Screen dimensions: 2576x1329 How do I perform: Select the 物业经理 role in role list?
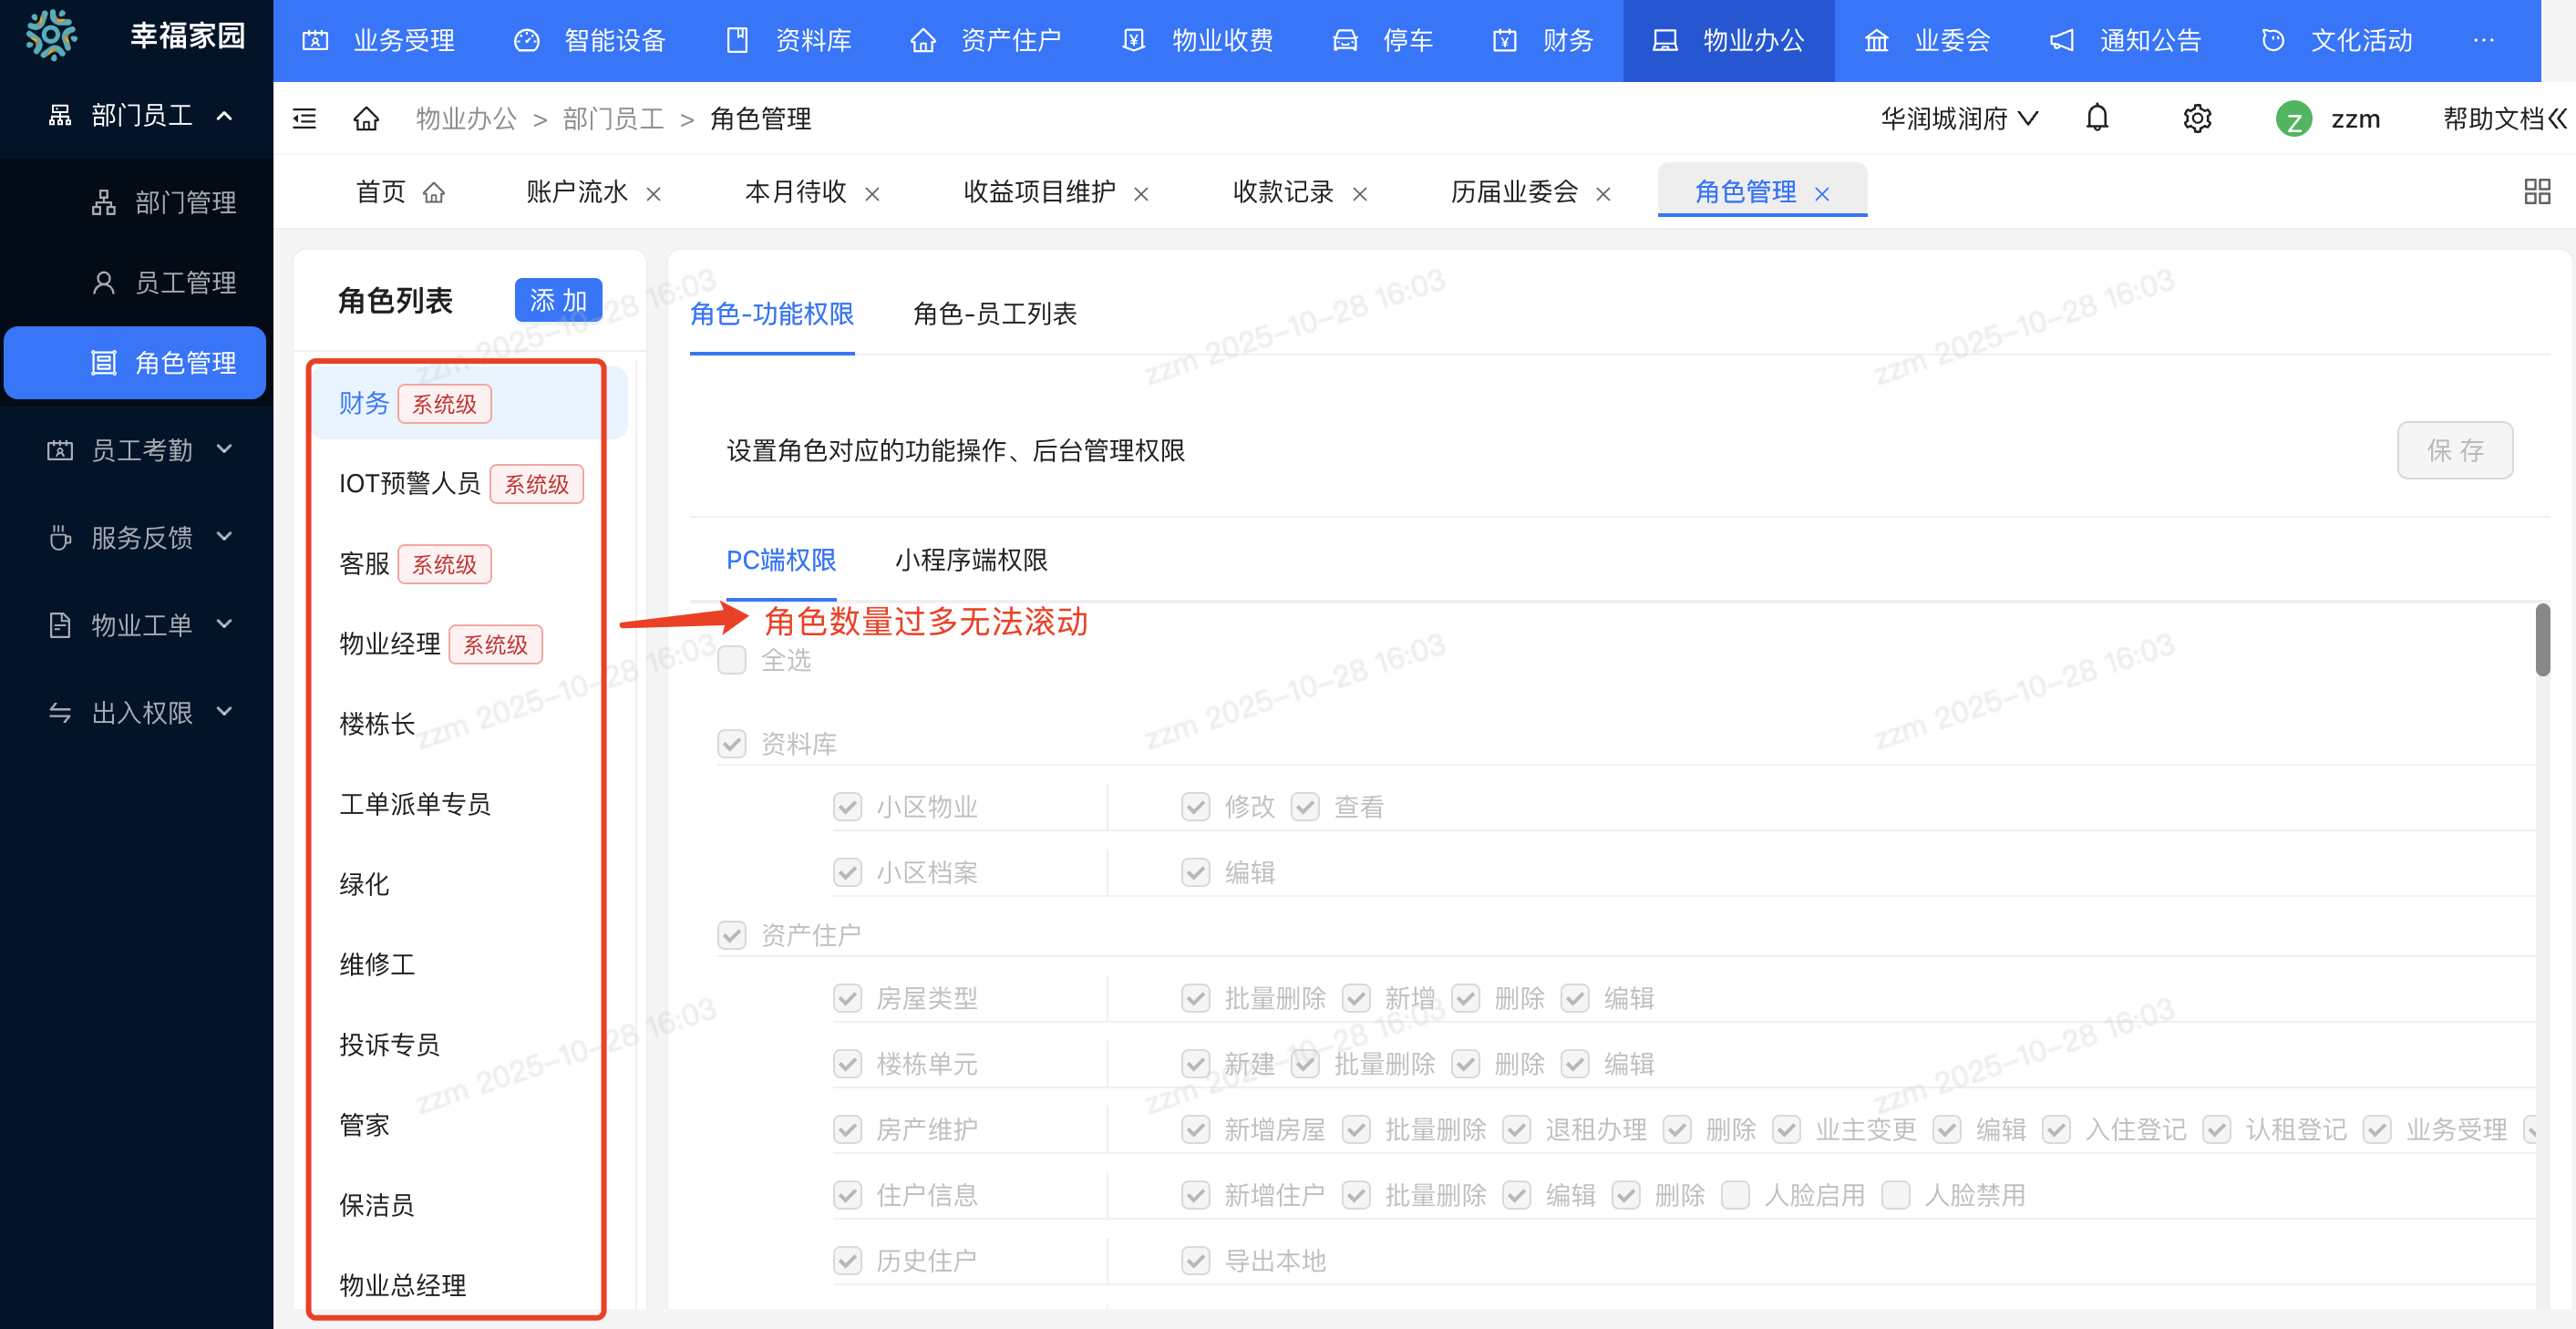click(389, 644)
